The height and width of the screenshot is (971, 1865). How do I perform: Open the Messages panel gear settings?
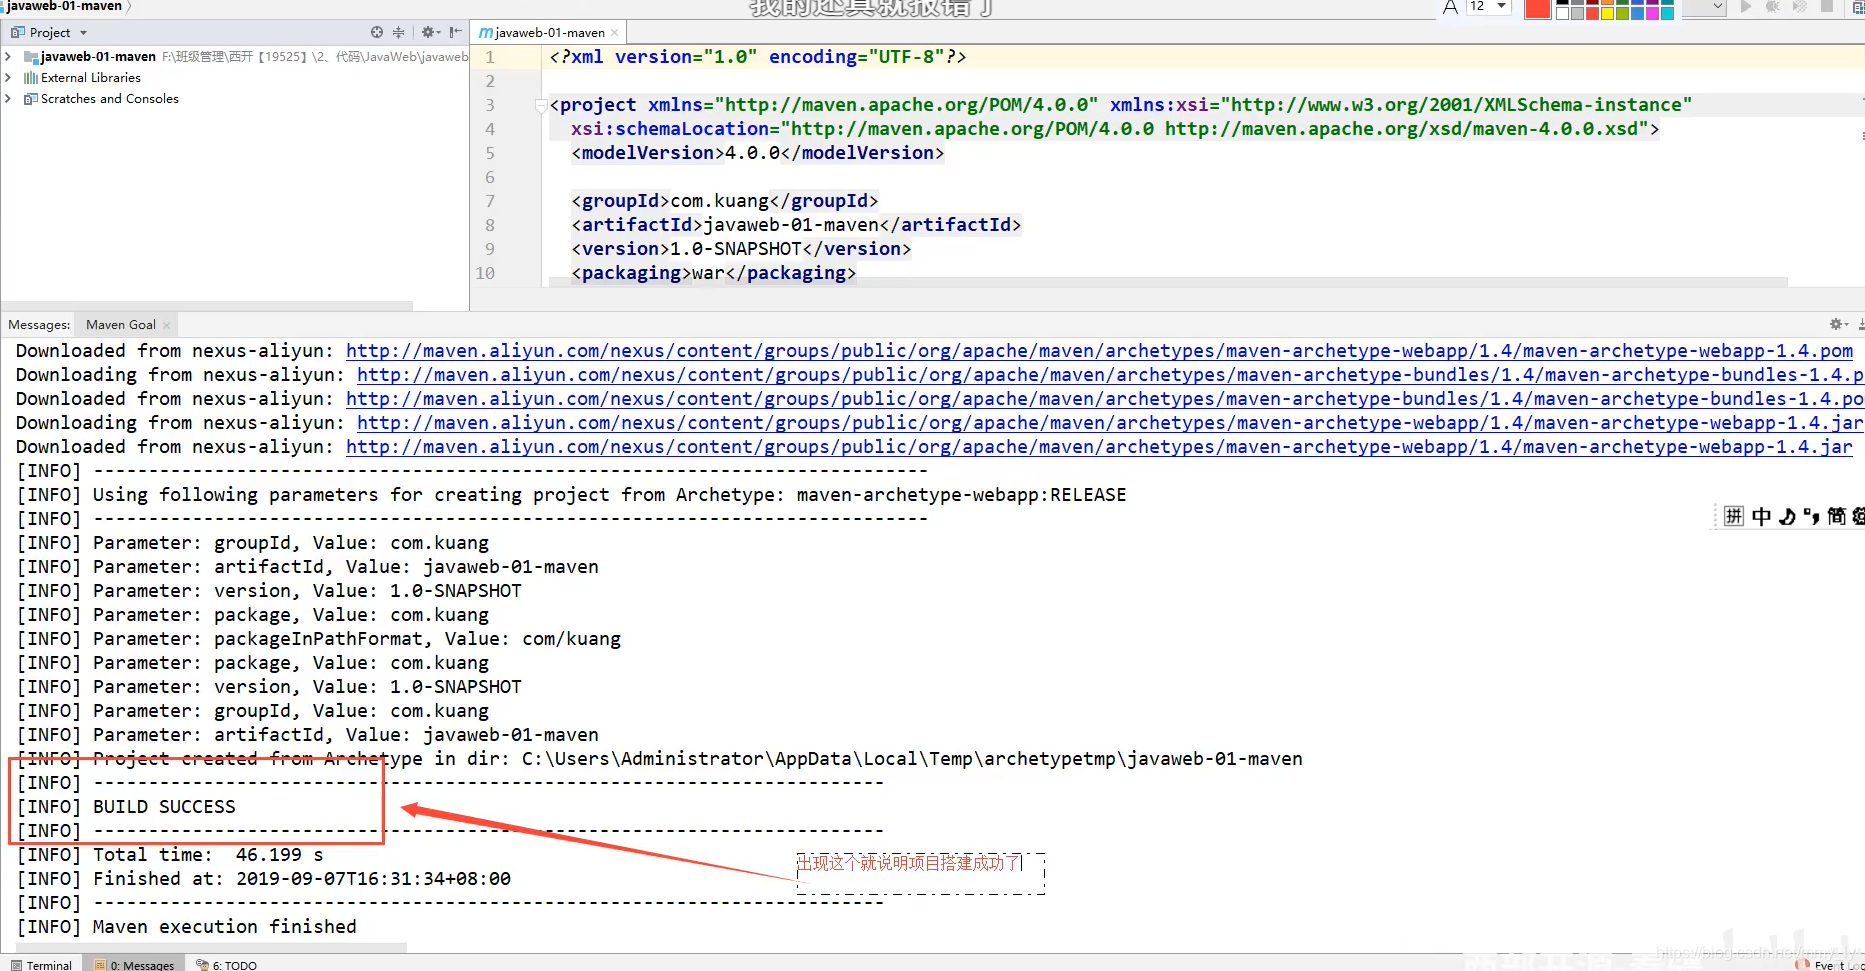click(x=1837, y=324)
